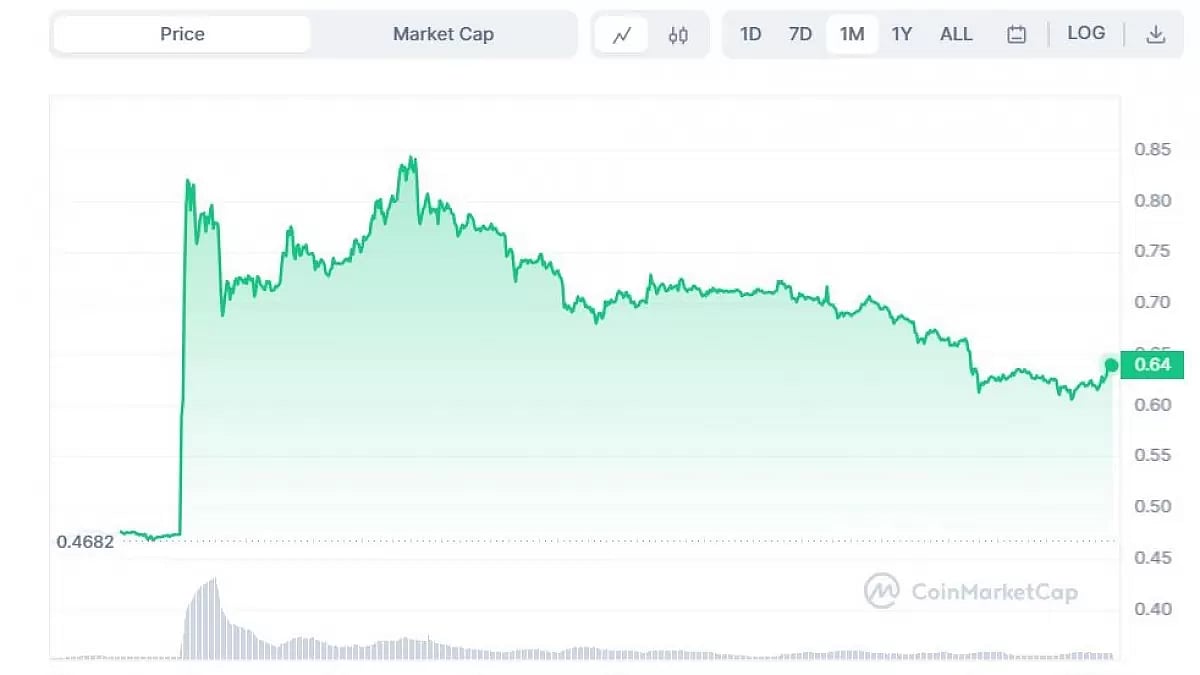
Task: Switch to line chart view
Action: [x=622, y=33]
